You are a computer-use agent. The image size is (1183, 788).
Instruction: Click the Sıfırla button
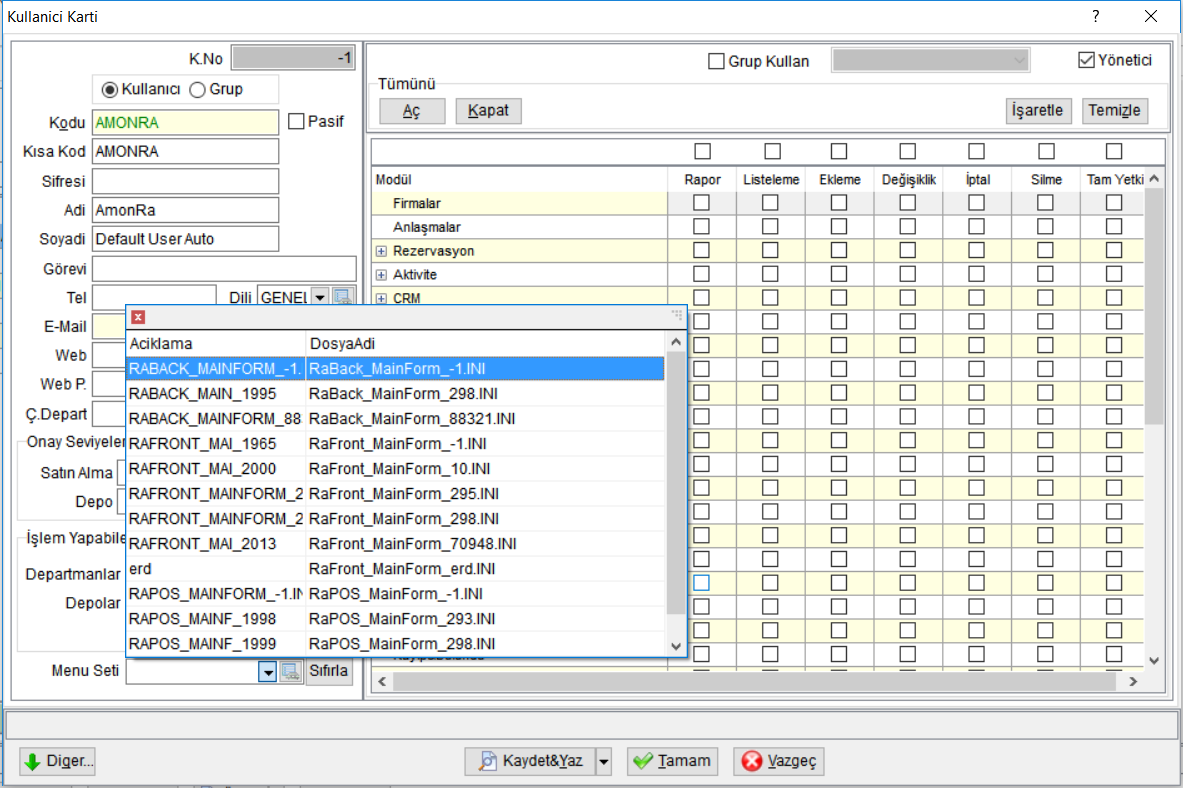coord(329,671)
